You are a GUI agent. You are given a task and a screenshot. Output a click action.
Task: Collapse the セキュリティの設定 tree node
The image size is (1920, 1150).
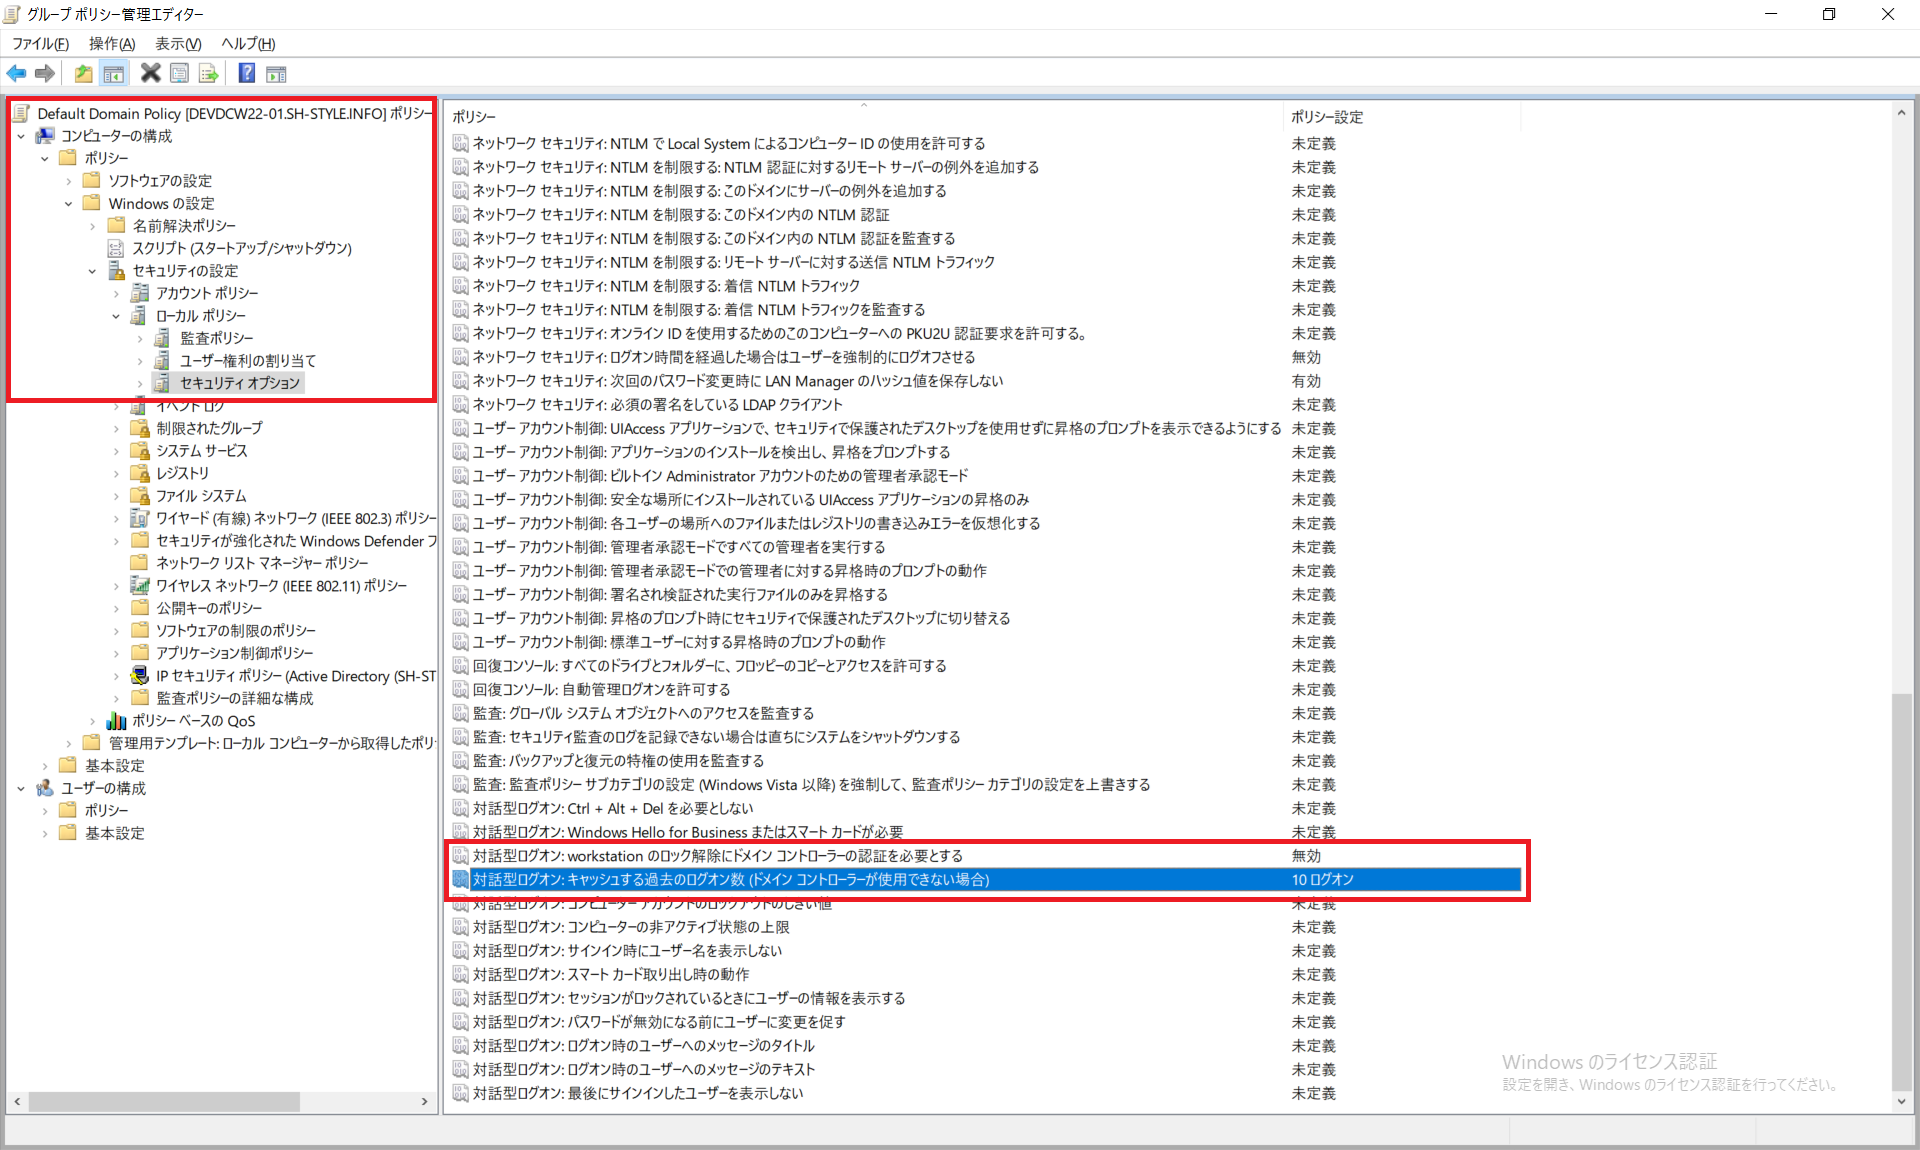pyautogui.click(x=92, y=271)
